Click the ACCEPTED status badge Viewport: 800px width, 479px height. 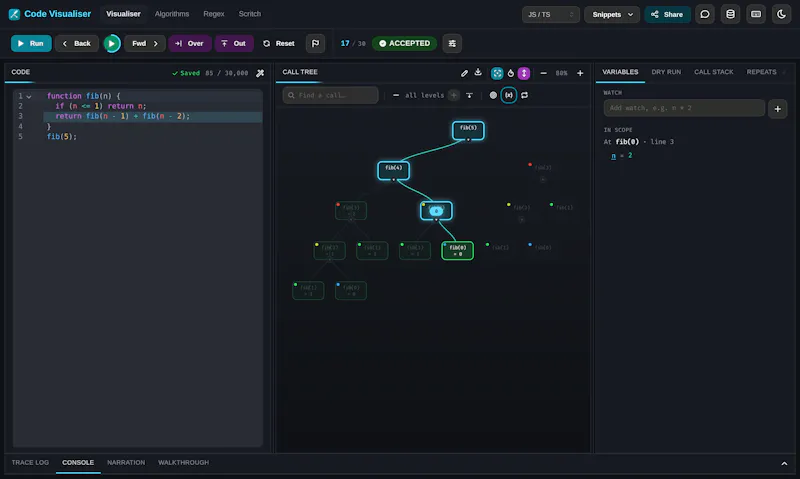tap(405, 43)
